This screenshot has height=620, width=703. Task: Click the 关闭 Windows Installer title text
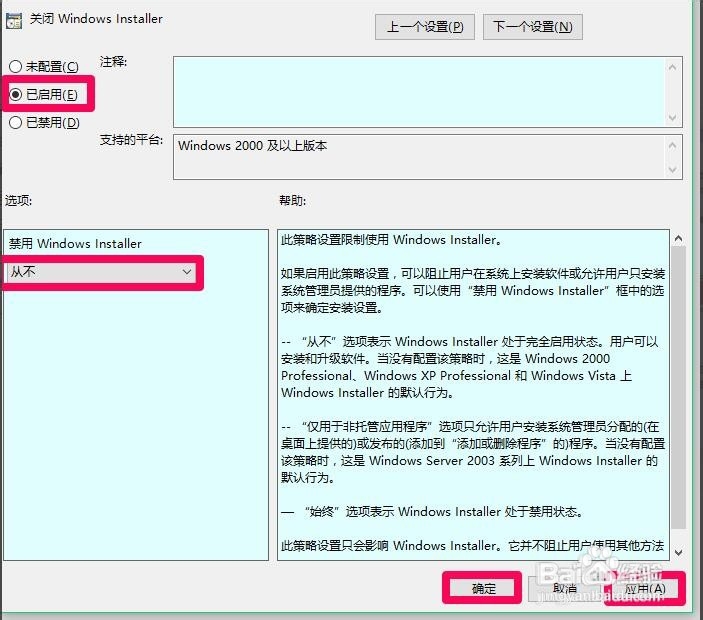coord(96,19)
